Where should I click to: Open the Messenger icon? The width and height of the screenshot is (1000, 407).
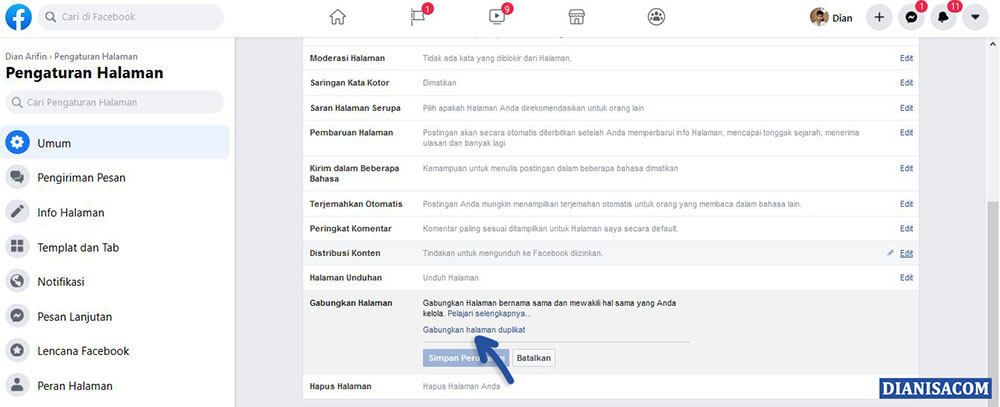(x=911, y=18)
